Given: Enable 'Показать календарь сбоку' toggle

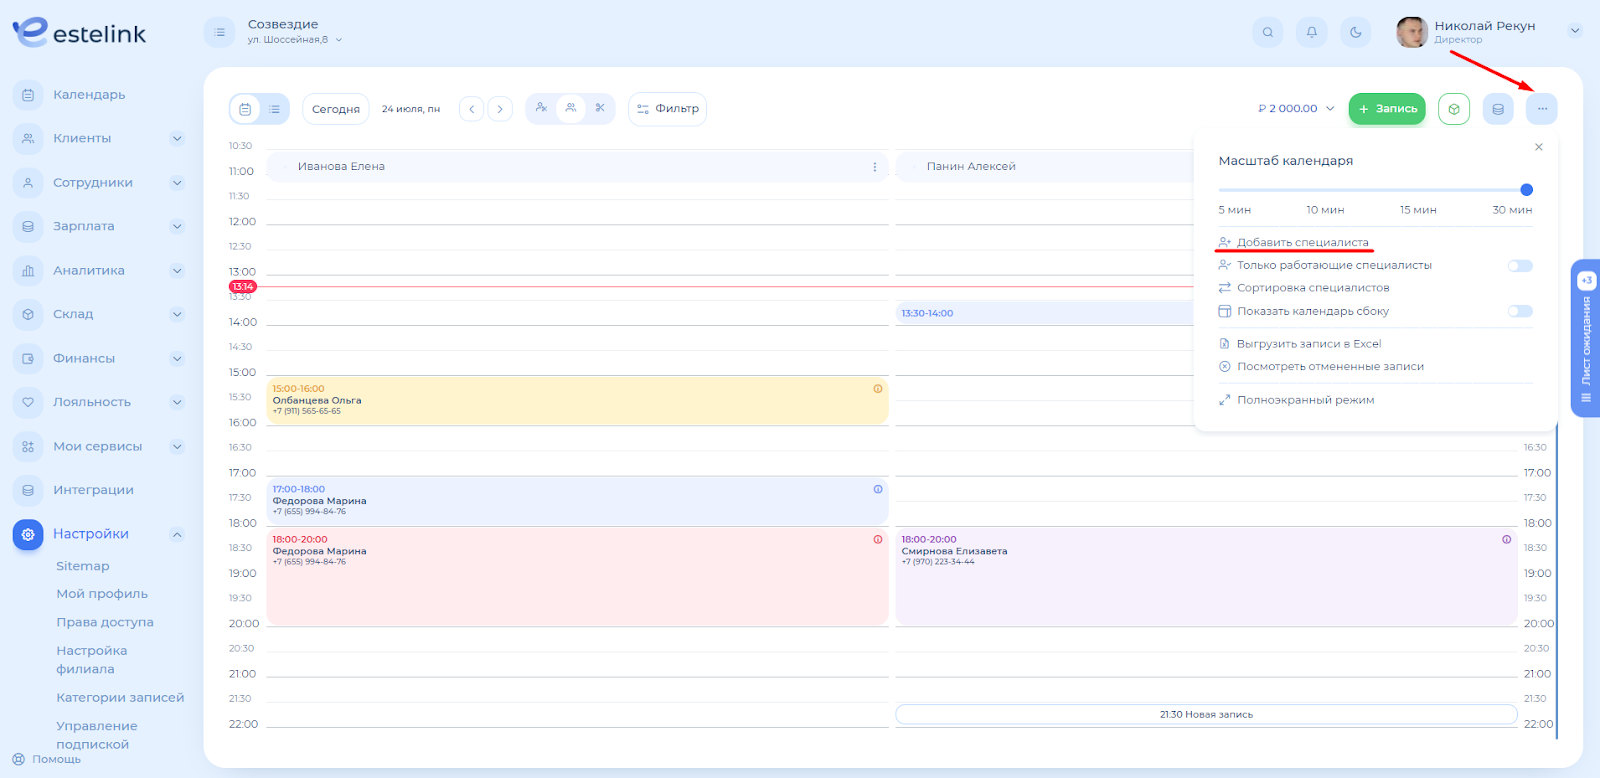Looking at the screenshot, I should point(1519,311).
